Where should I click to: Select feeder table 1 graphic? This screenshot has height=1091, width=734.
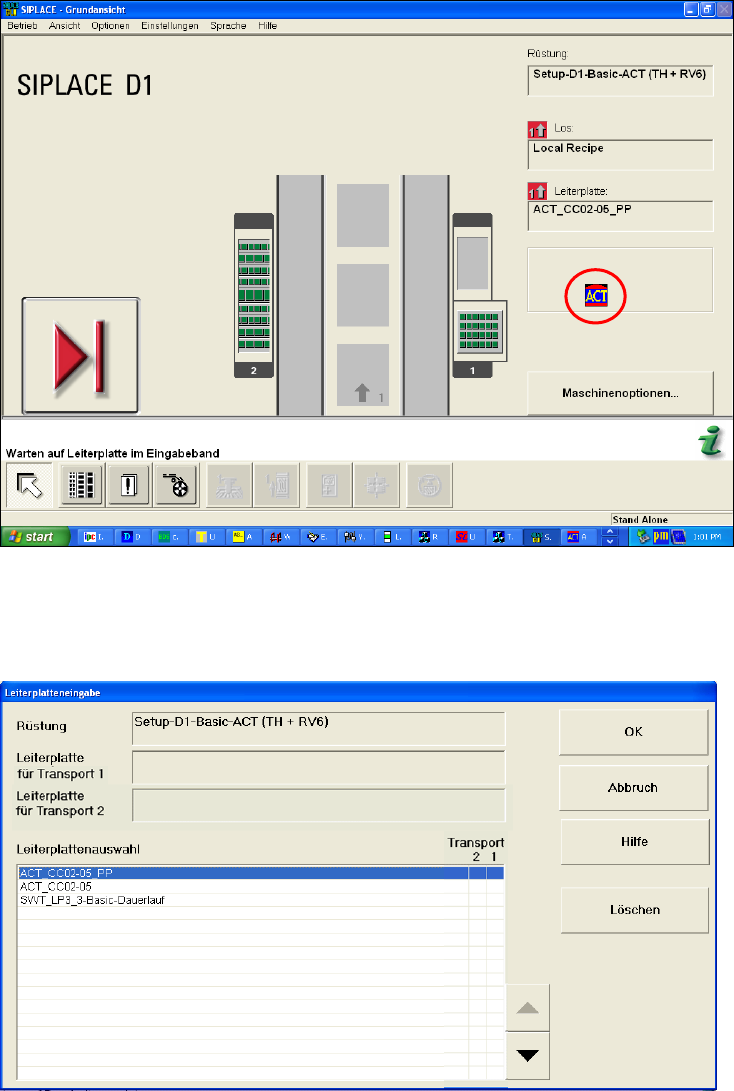click(x=479, y=296)
